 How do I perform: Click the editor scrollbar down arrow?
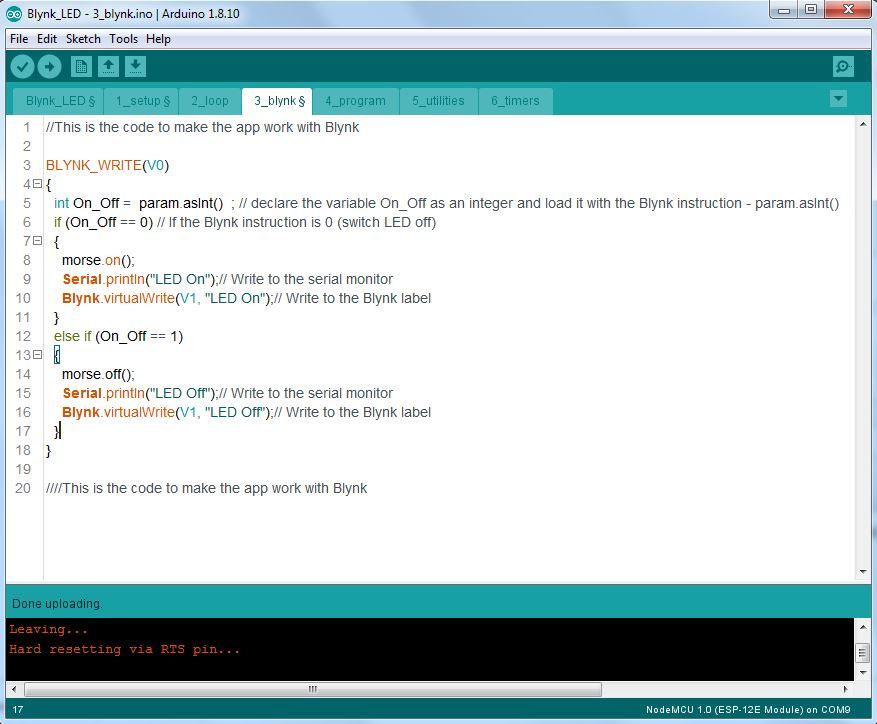[x=862, y=572]
